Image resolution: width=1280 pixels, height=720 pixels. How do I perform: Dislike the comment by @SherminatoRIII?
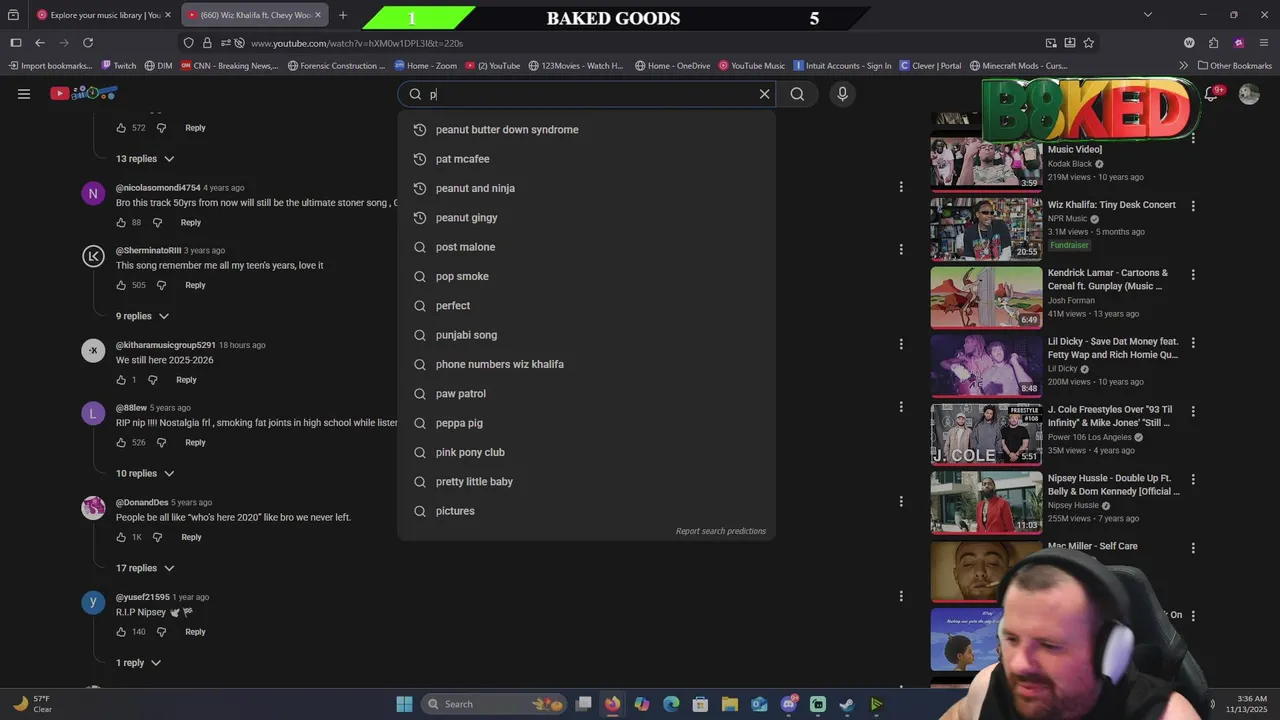[x=161, y=285]
